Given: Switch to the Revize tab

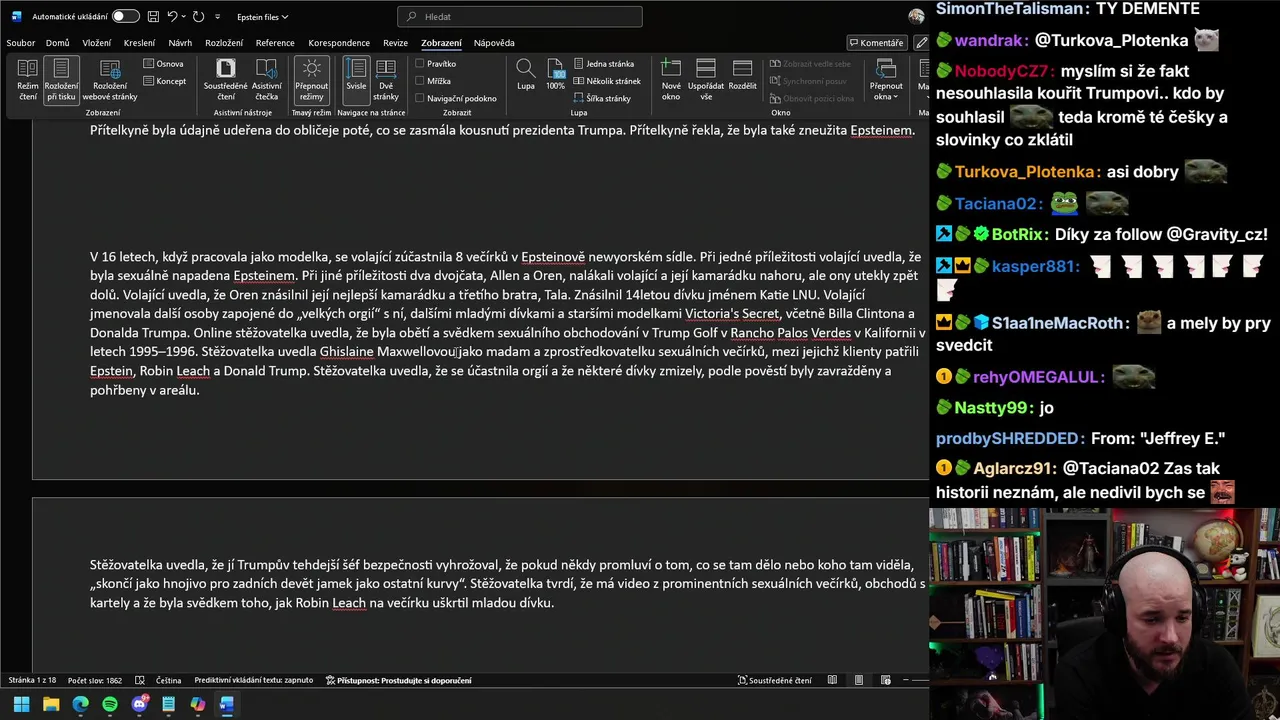Looking at the screenshot, I should tap(395, 43).
